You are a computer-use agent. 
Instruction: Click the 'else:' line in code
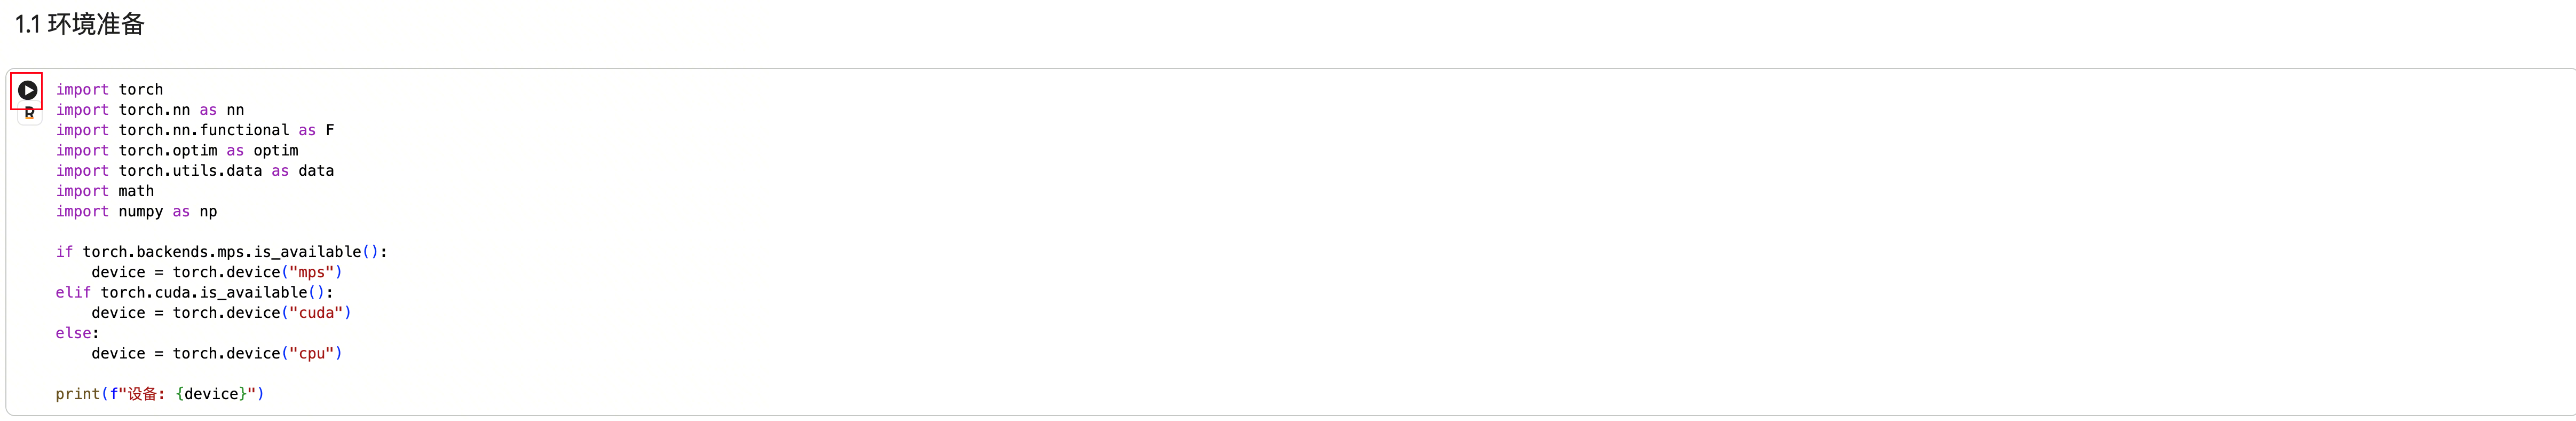pos(77,333)
